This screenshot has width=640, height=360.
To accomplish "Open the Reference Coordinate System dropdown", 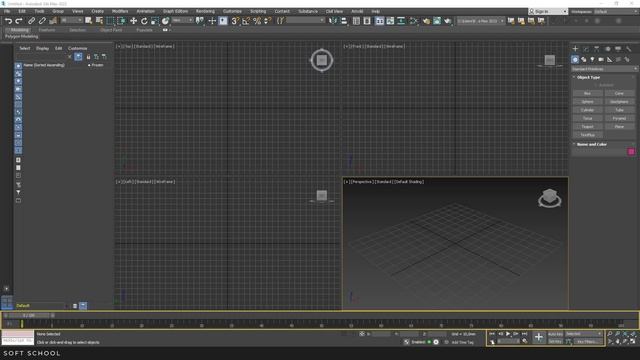I will click(182, 20).
